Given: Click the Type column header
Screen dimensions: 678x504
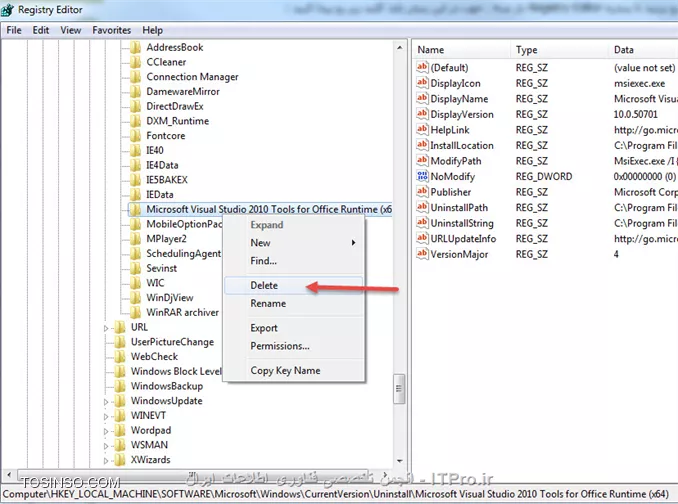Looking at the screenshot, I should tap(560, 50).
